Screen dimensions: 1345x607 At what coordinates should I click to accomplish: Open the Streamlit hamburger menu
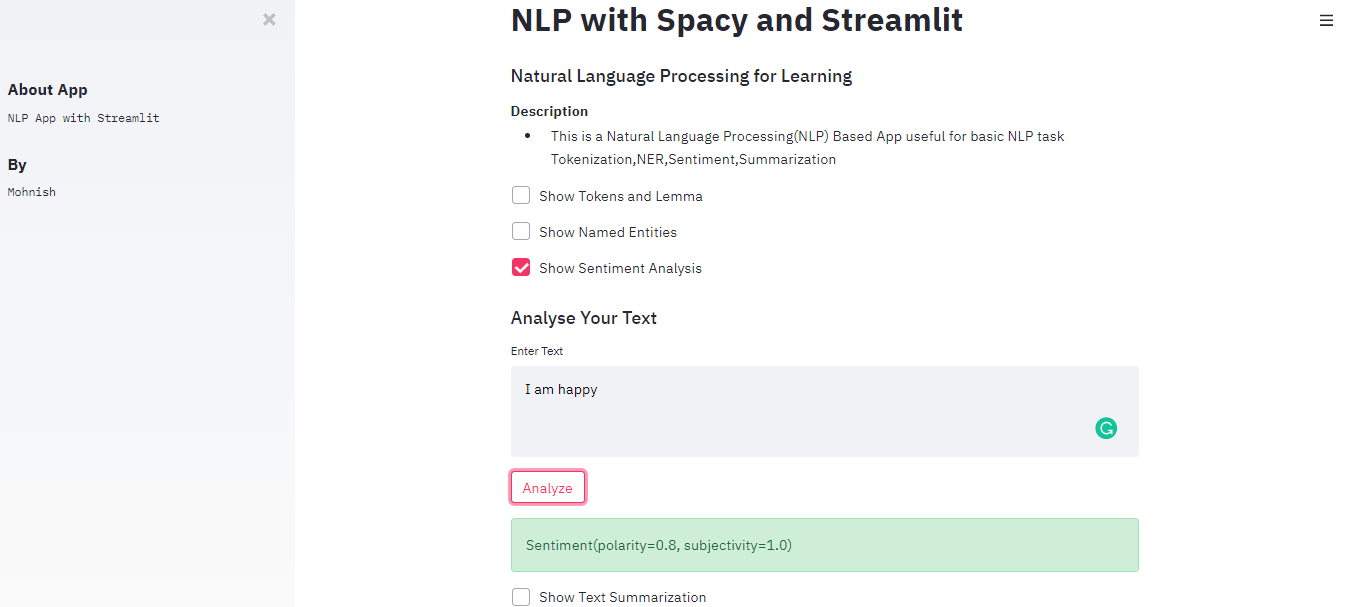point(1326,20)
